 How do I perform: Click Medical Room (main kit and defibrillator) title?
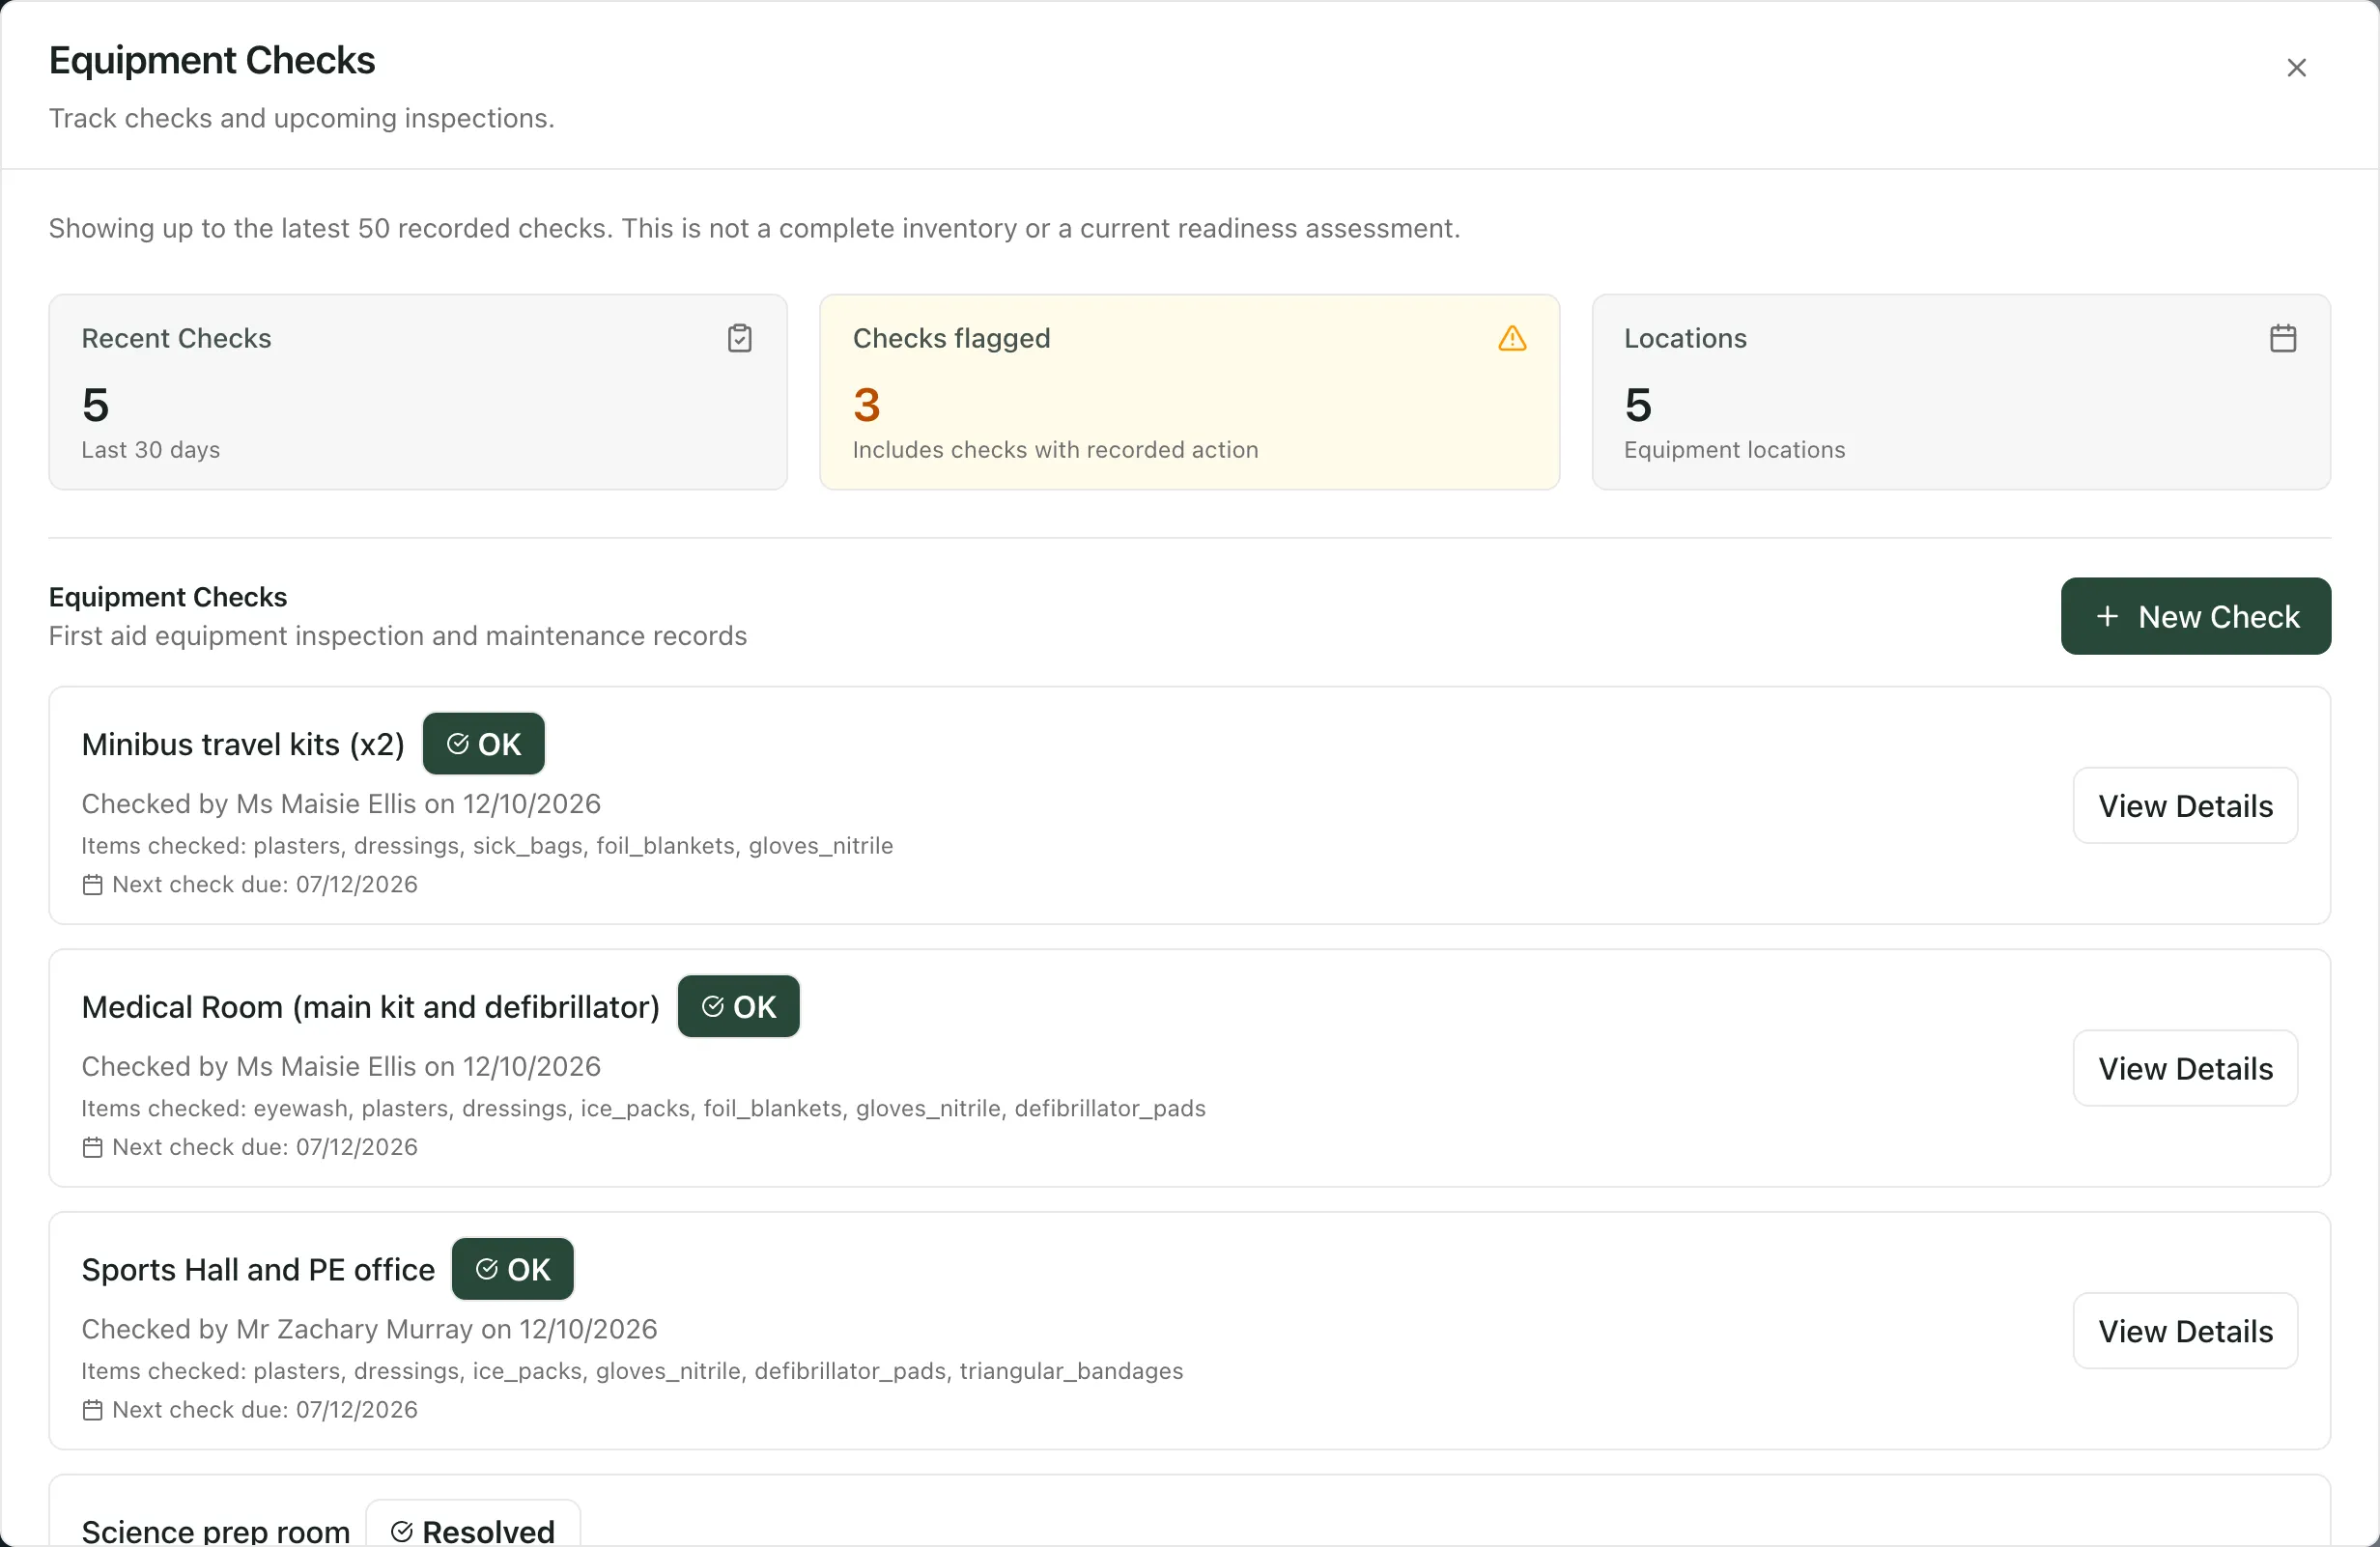point(371,1008)
